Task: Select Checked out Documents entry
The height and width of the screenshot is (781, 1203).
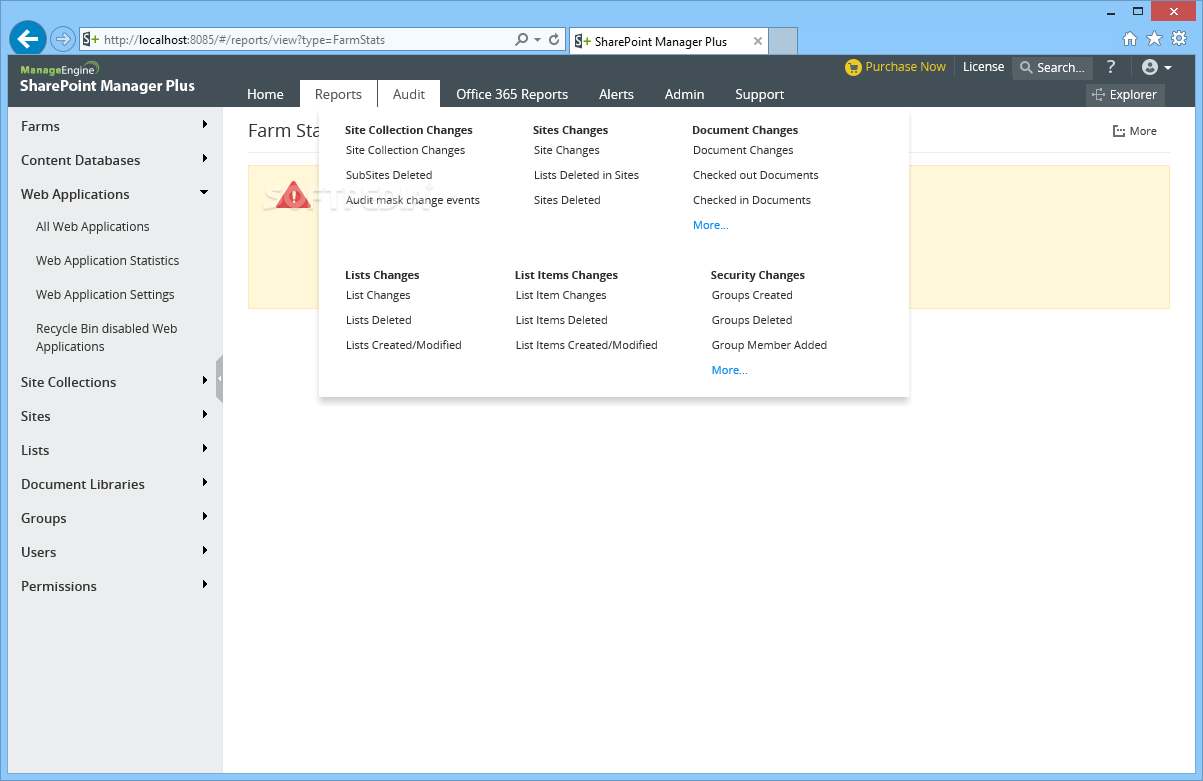Action: coord(756,175)
